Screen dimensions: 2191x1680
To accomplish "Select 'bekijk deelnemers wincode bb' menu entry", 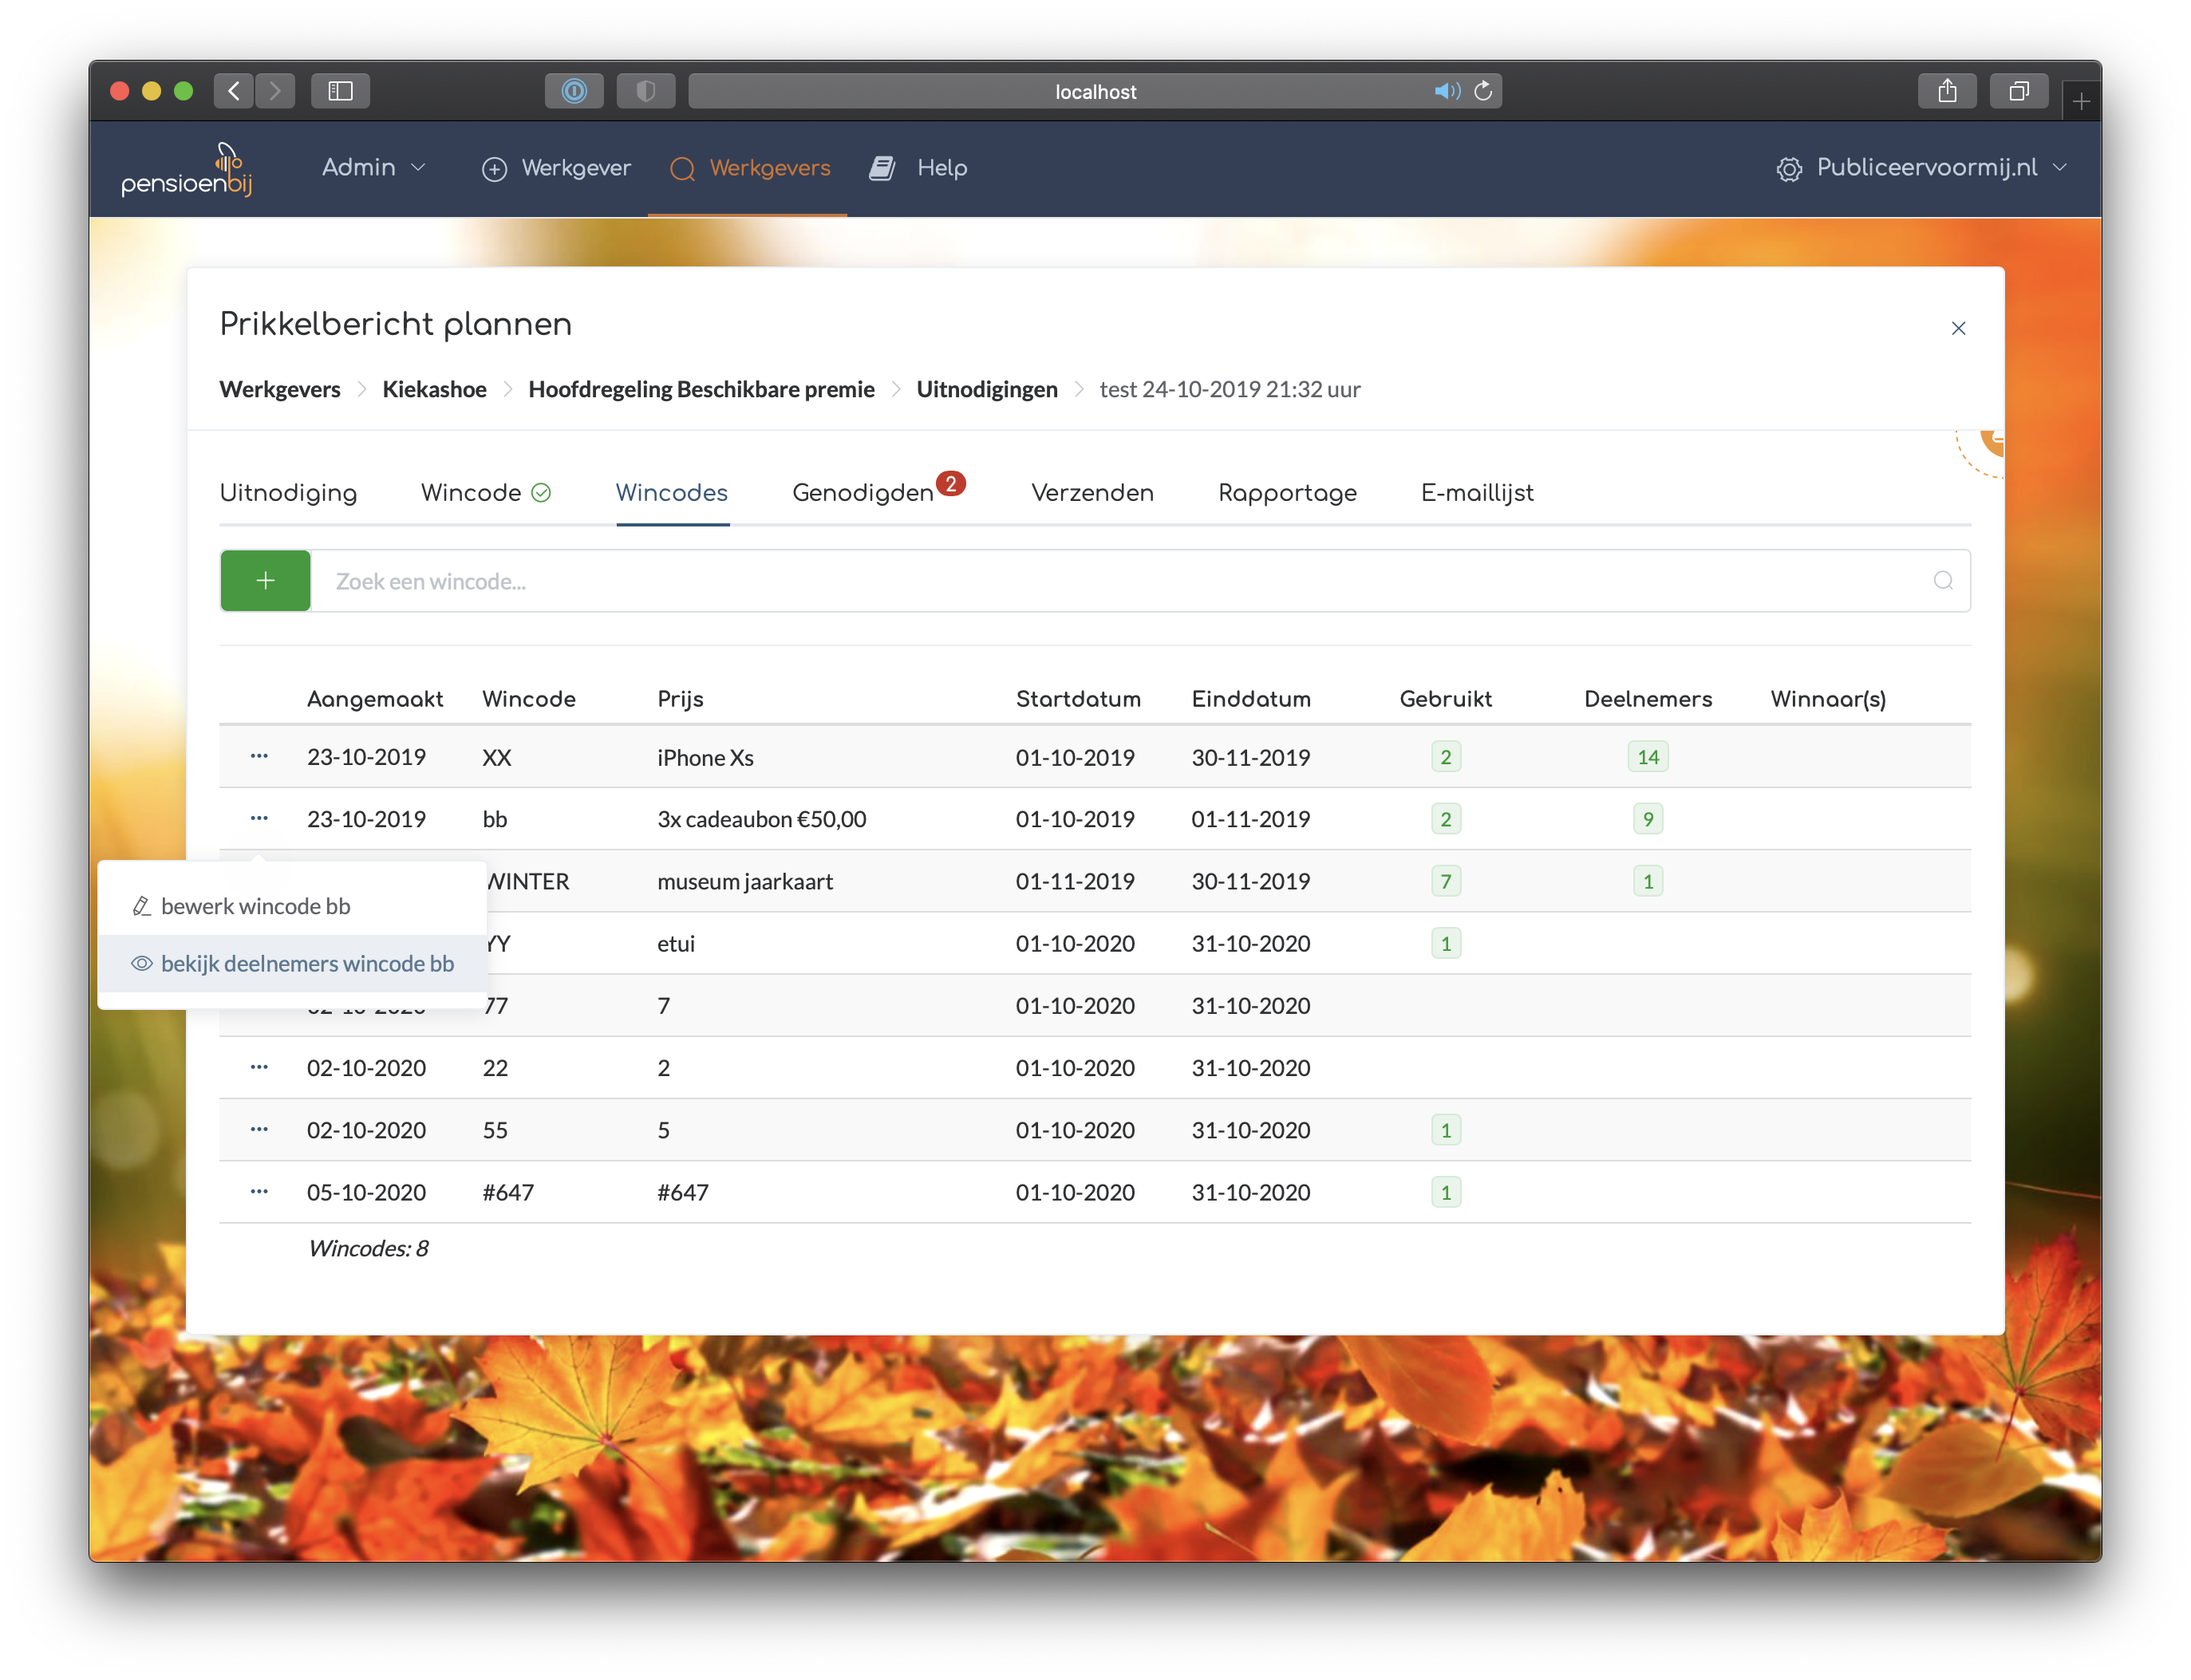I will tap(306, 964).
